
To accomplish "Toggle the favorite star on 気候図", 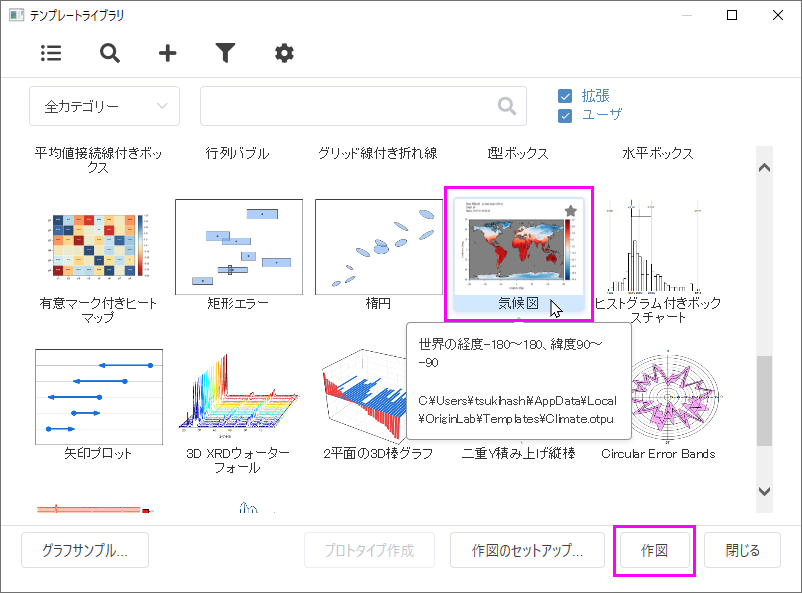I will (x=571, y=211).
